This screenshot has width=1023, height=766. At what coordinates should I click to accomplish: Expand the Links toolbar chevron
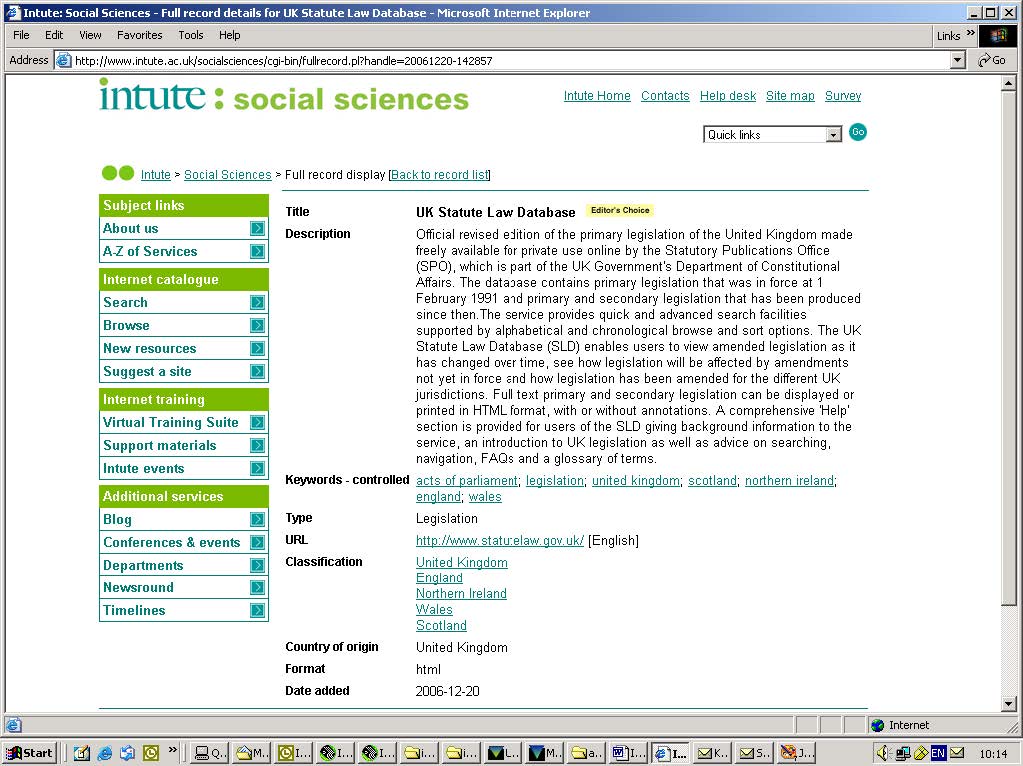(x=970, y=33)
